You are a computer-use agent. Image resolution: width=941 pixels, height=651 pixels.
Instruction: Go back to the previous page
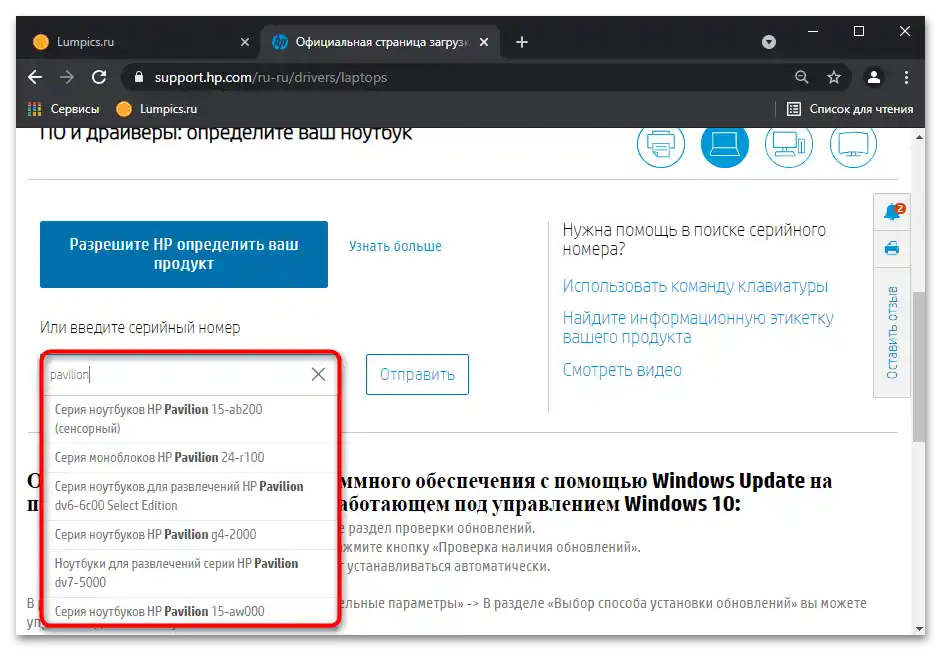[35, 77]
